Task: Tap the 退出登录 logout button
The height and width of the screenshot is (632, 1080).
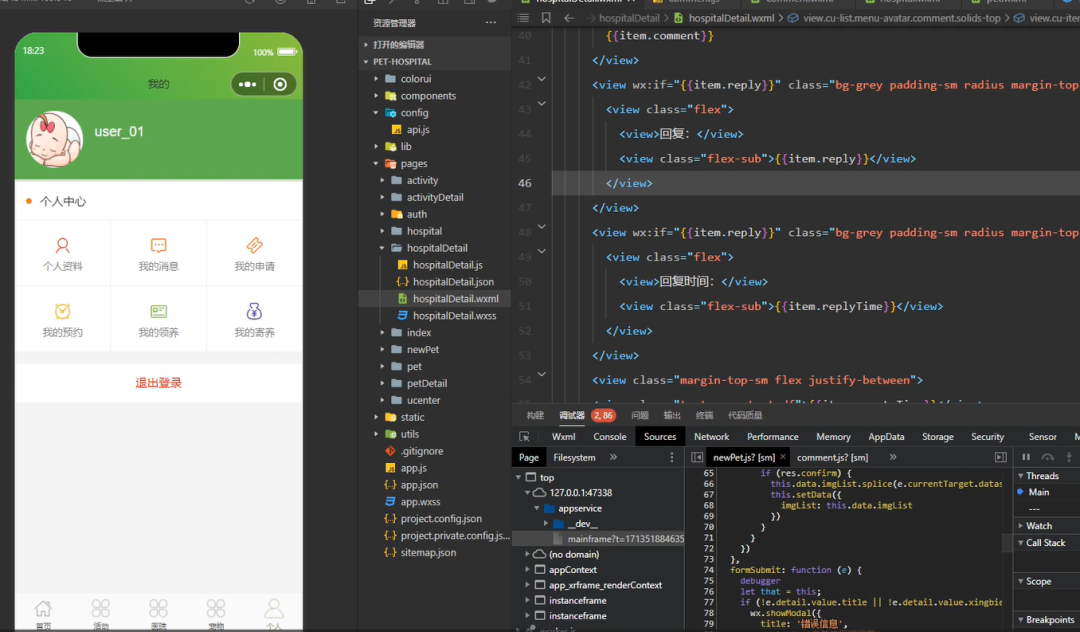Action: (x=158, y=383)
